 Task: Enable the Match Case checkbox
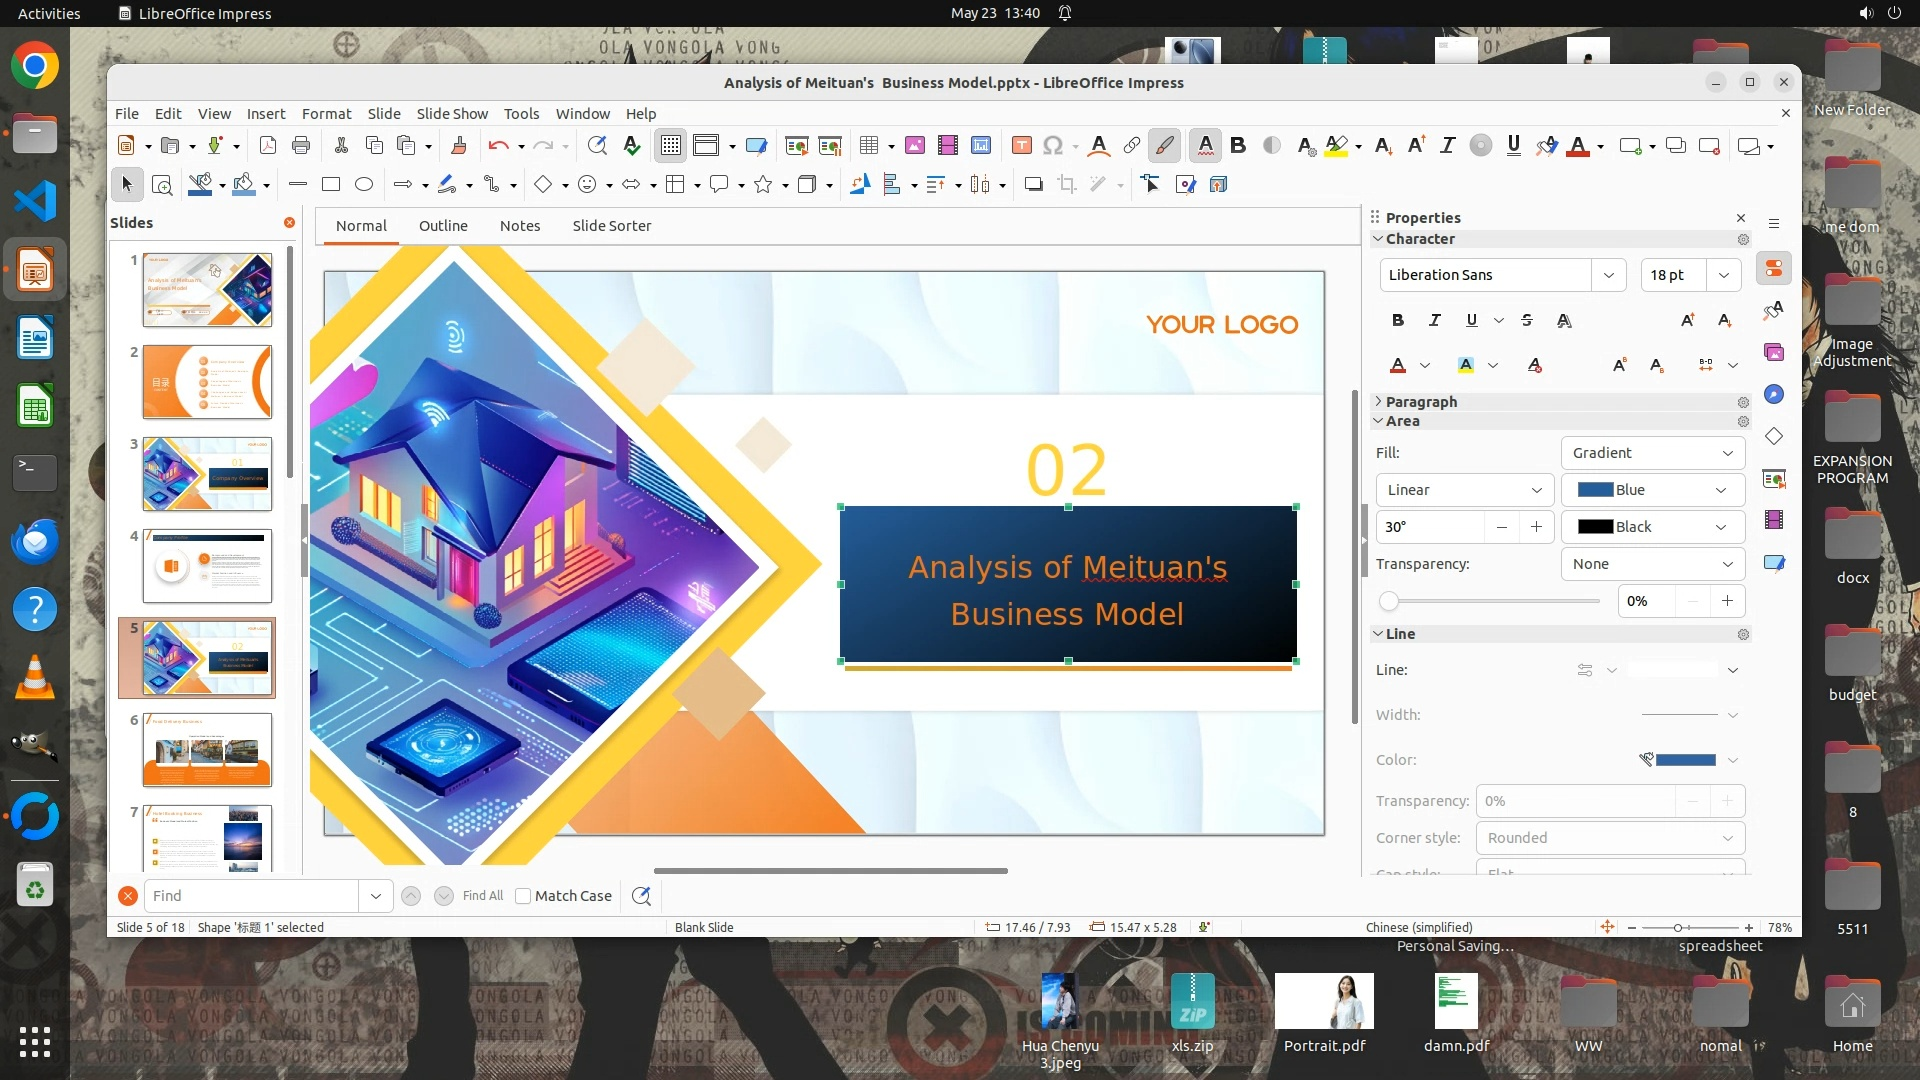point(523,896)
